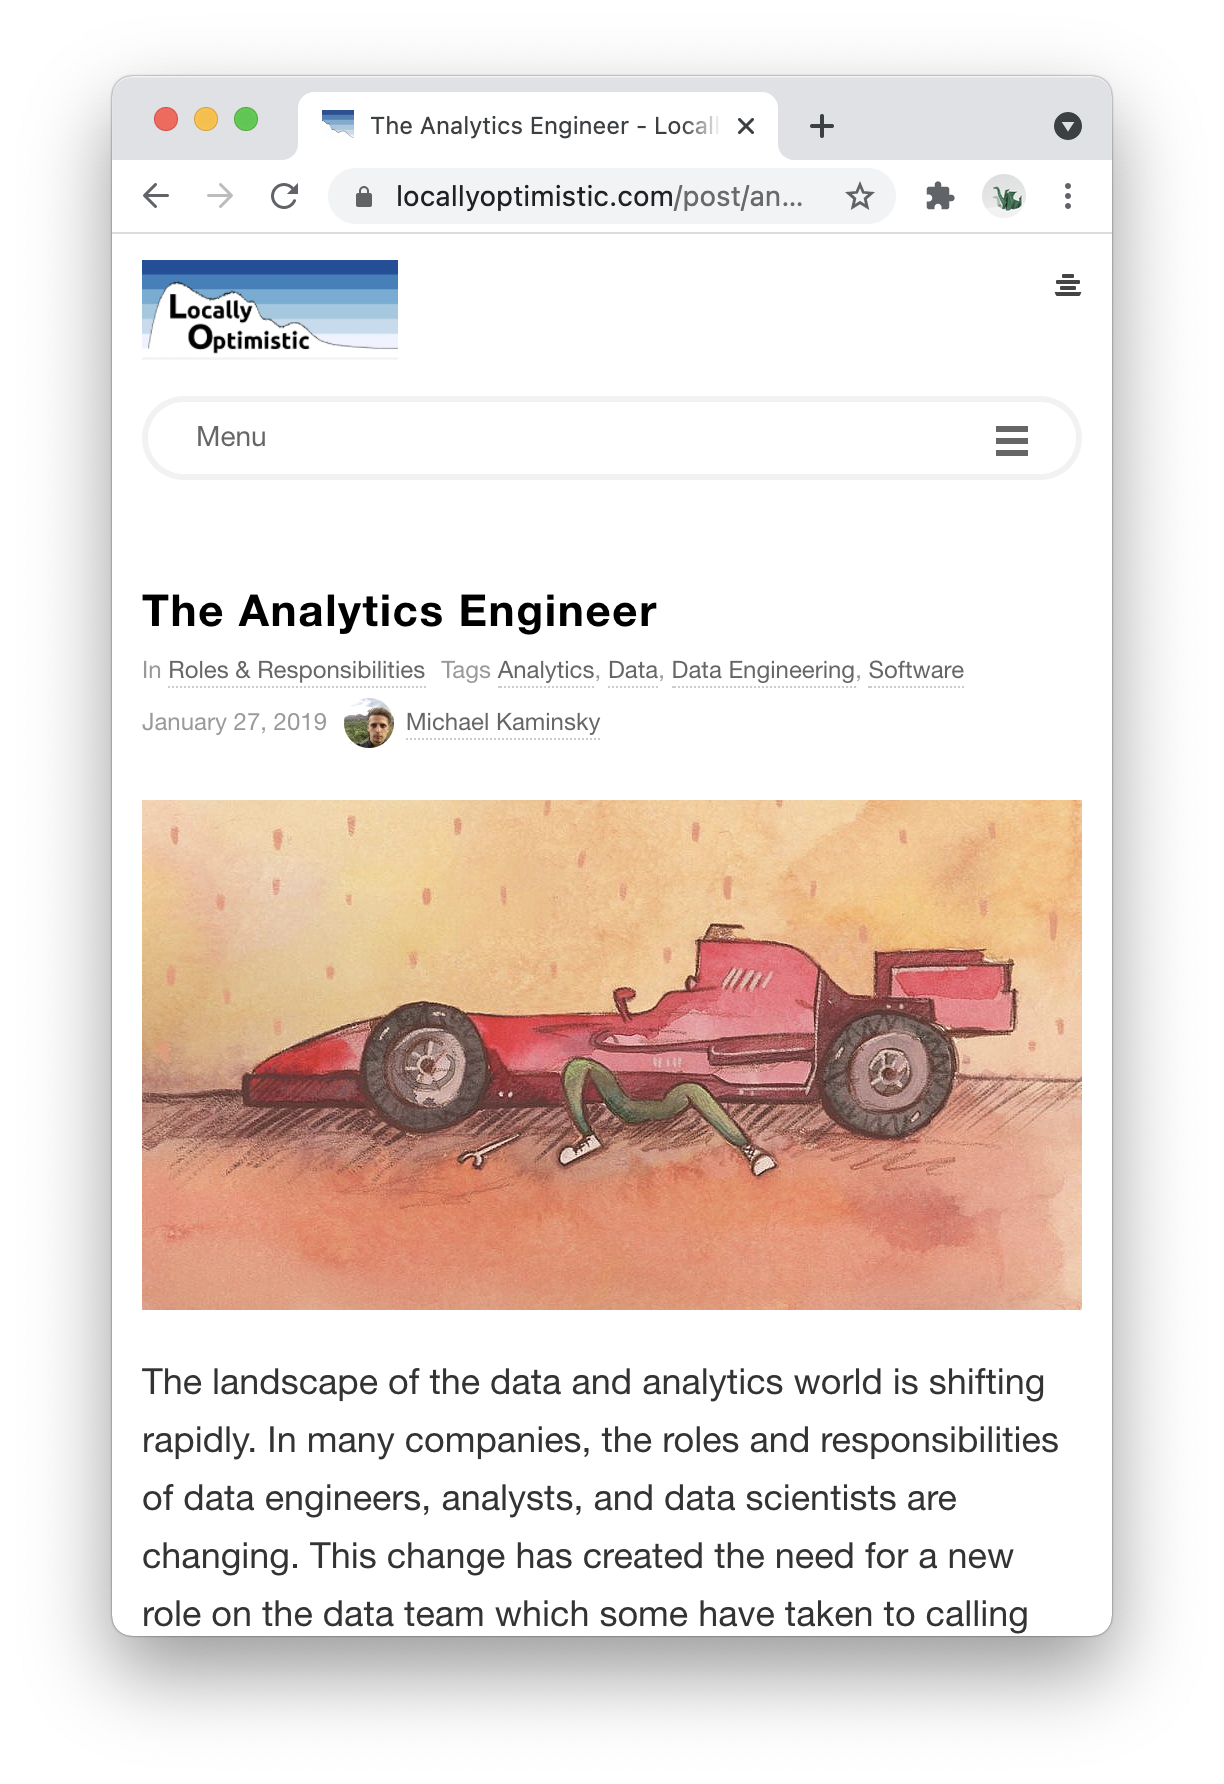Screen dimensions: 1224x1784
Task: Click the site padlock icon
Action: pos(364,197)
